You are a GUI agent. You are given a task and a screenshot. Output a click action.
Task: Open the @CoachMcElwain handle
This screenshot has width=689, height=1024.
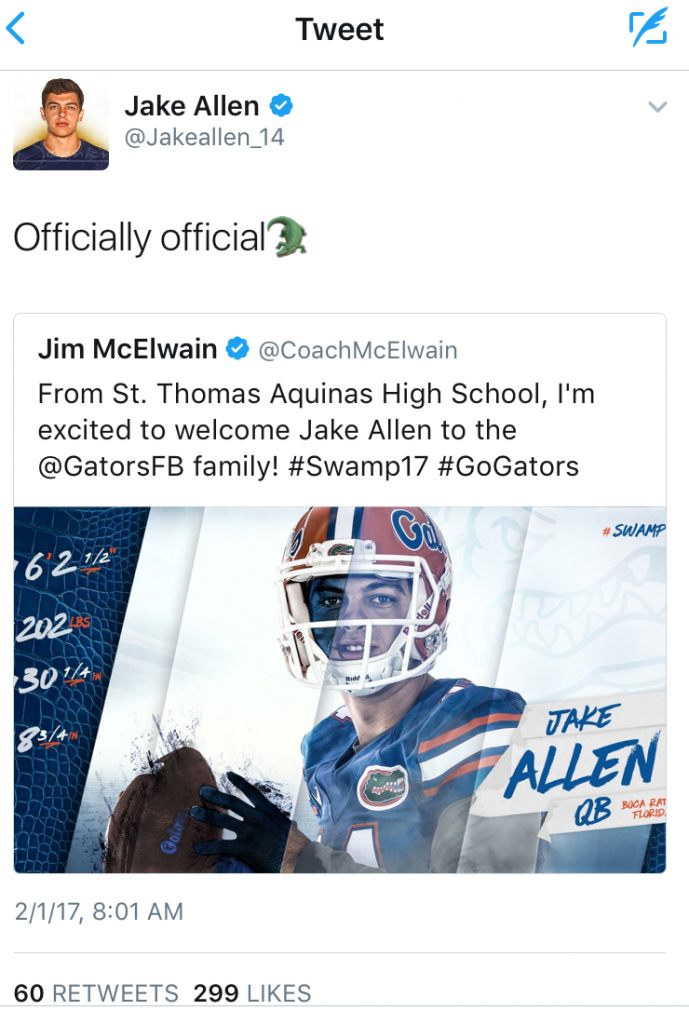(x=358, y=350)
